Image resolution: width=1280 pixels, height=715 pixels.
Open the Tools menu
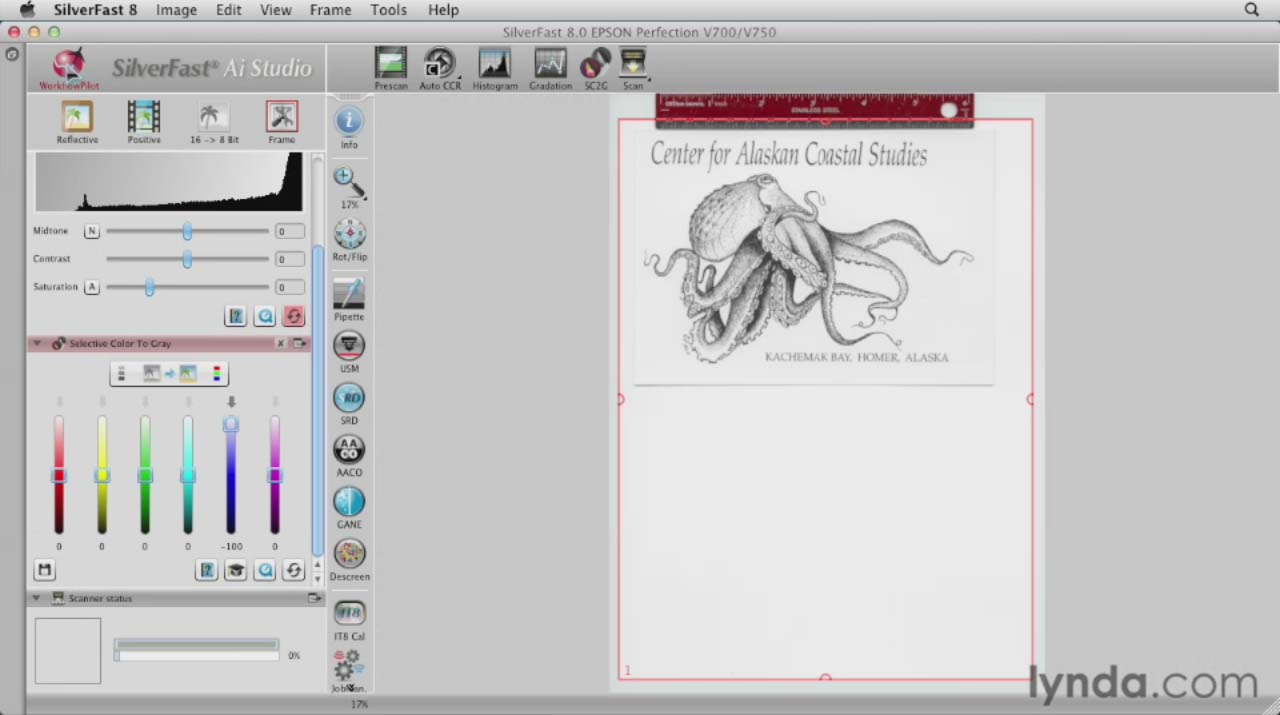click(x=389, y=10)
